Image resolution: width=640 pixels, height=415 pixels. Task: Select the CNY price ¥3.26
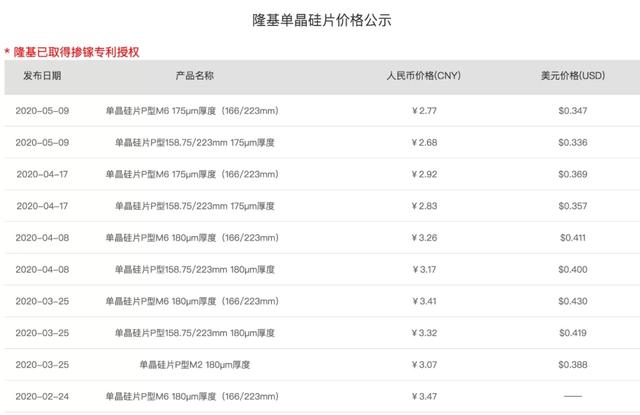[424, 237]
